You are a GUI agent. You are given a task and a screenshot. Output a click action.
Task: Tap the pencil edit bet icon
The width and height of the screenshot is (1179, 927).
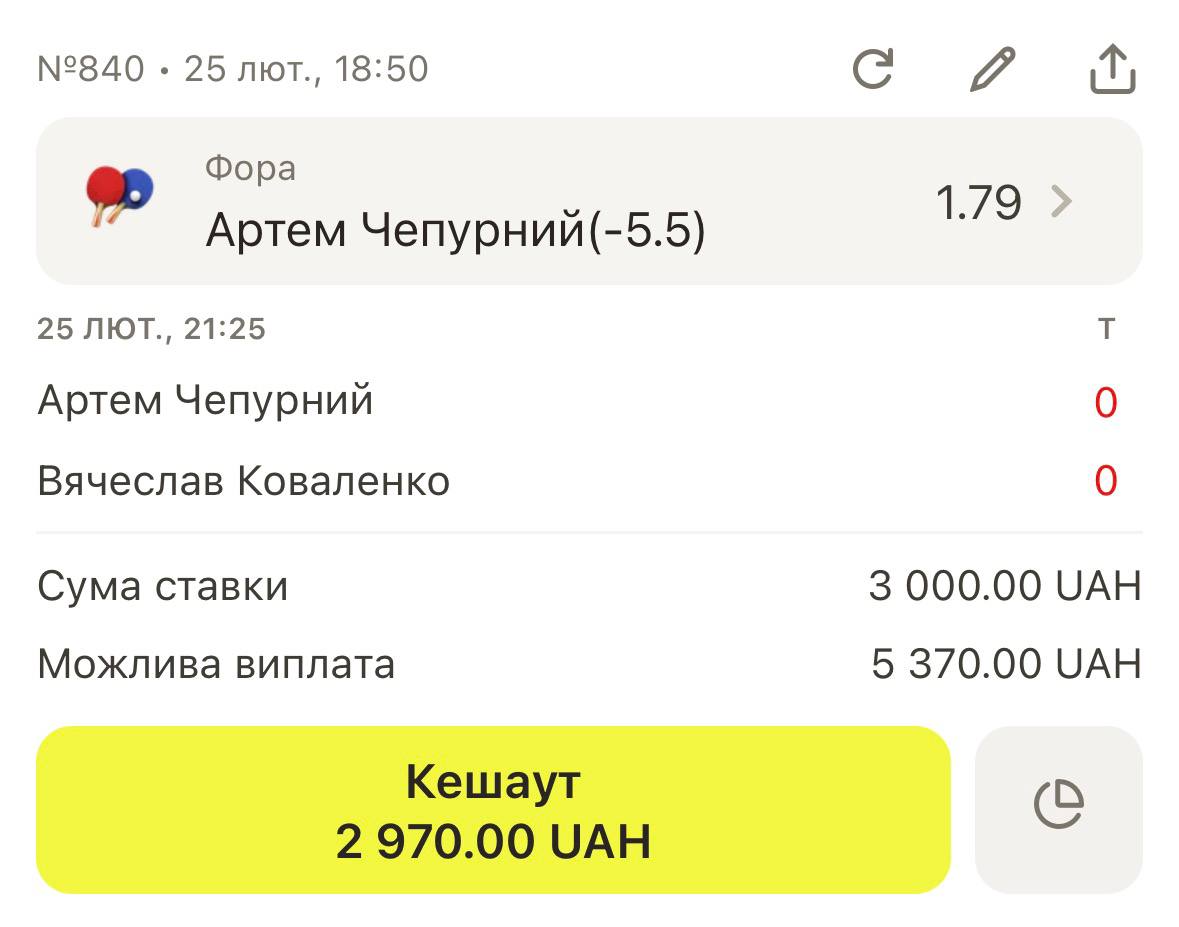tap(992, 70)
